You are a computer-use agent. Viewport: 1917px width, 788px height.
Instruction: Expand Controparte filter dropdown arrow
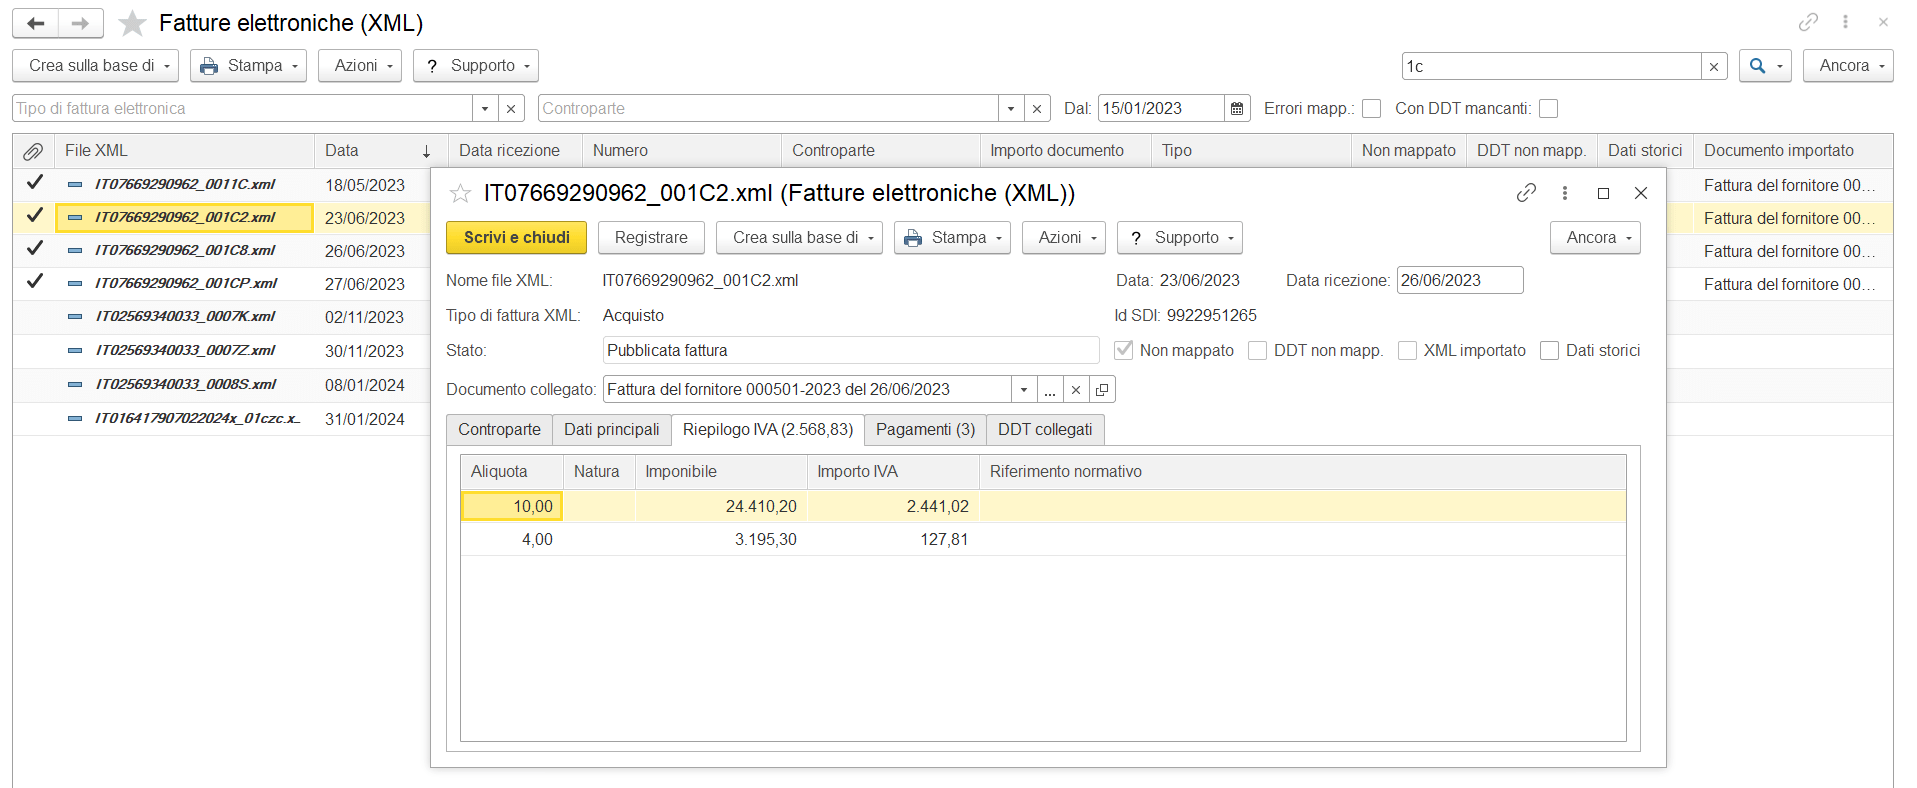tap(1011, 108)
